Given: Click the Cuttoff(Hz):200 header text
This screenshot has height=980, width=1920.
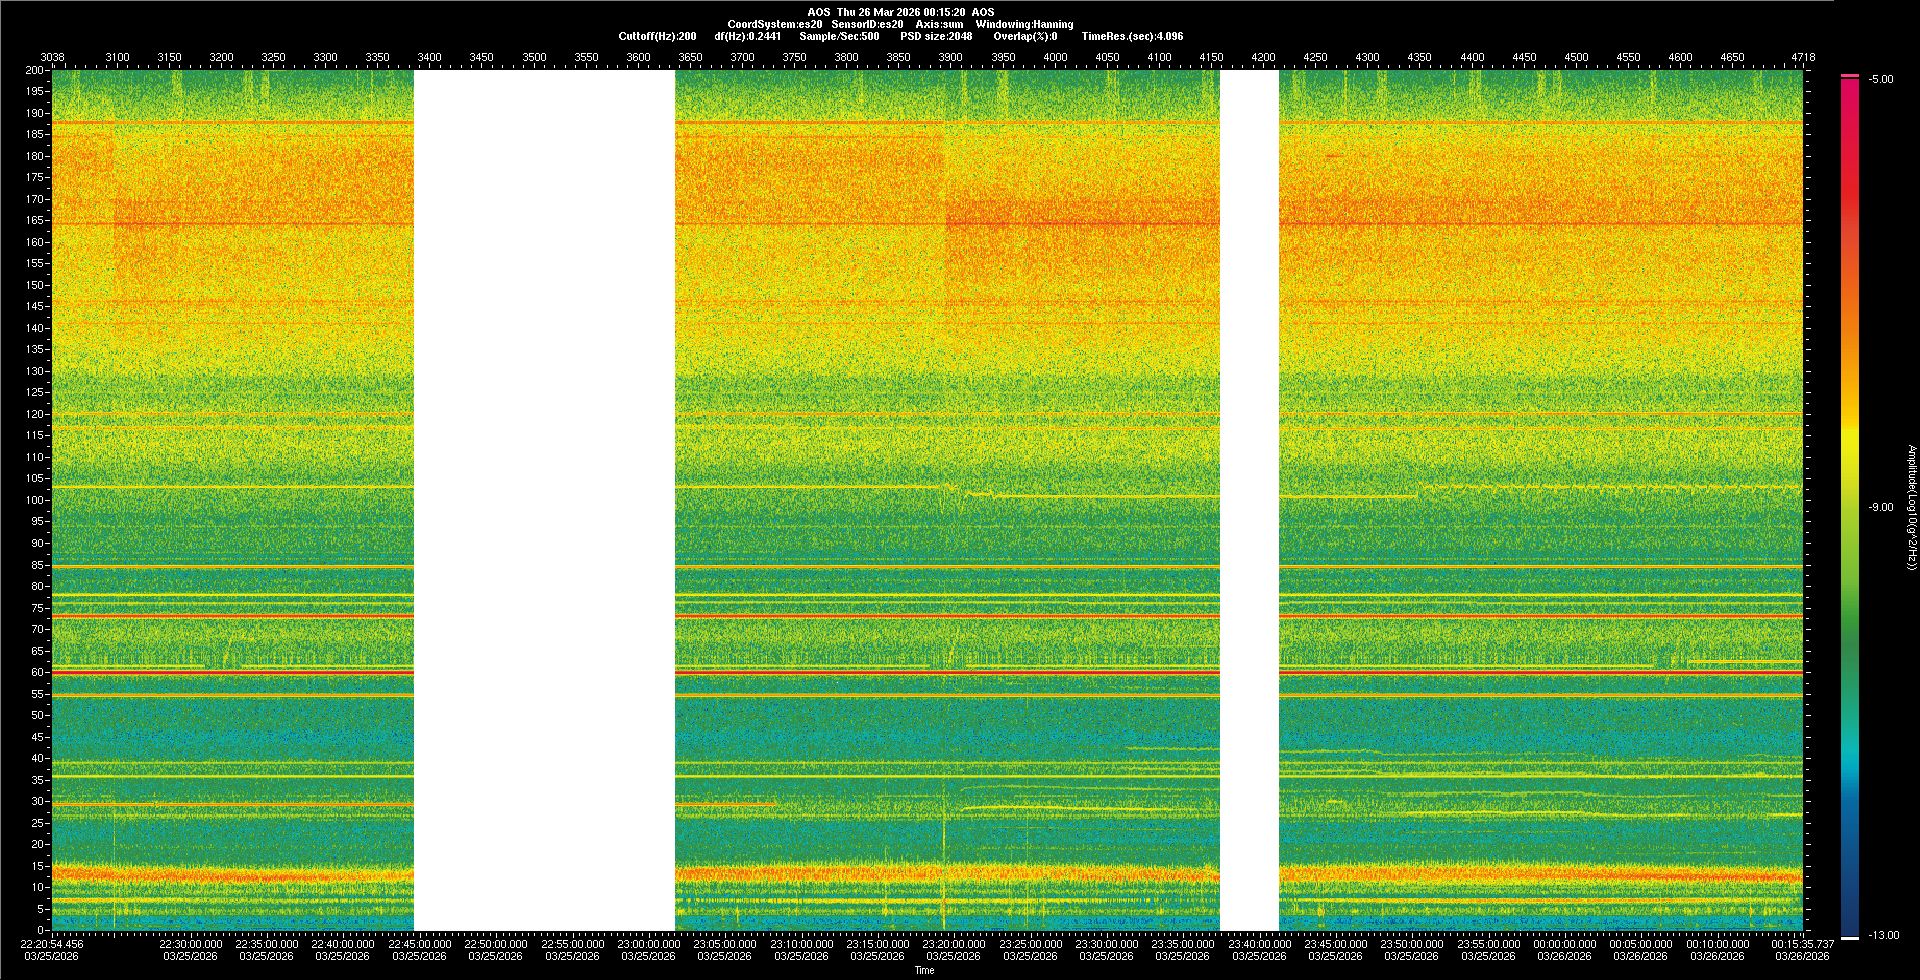Looking at the screenshot, I should [657, 36].
